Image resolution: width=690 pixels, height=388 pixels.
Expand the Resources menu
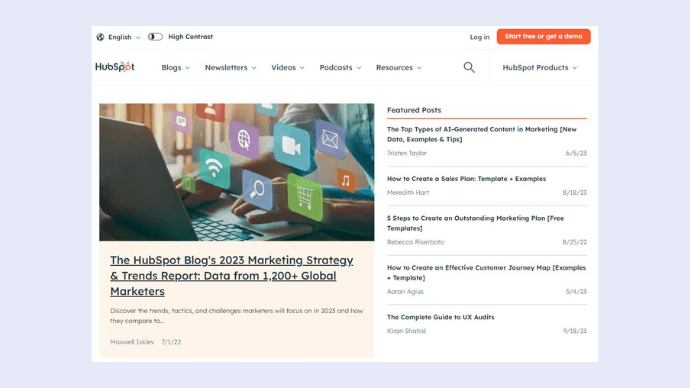[x=399, y=67]
